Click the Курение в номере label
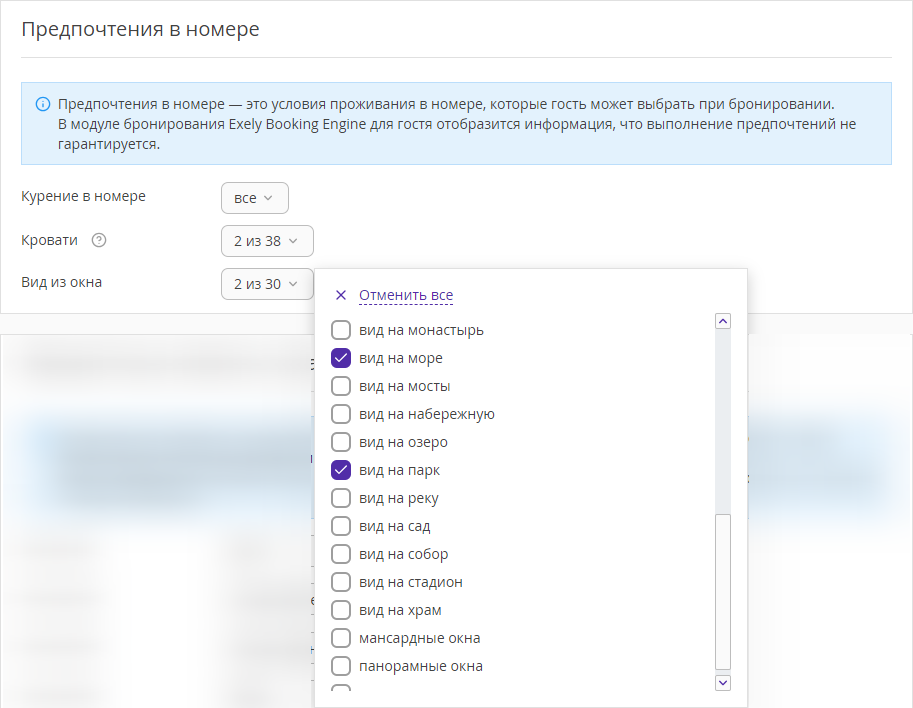This screenshot has height=708, width=913. click(x=83, y=196)
